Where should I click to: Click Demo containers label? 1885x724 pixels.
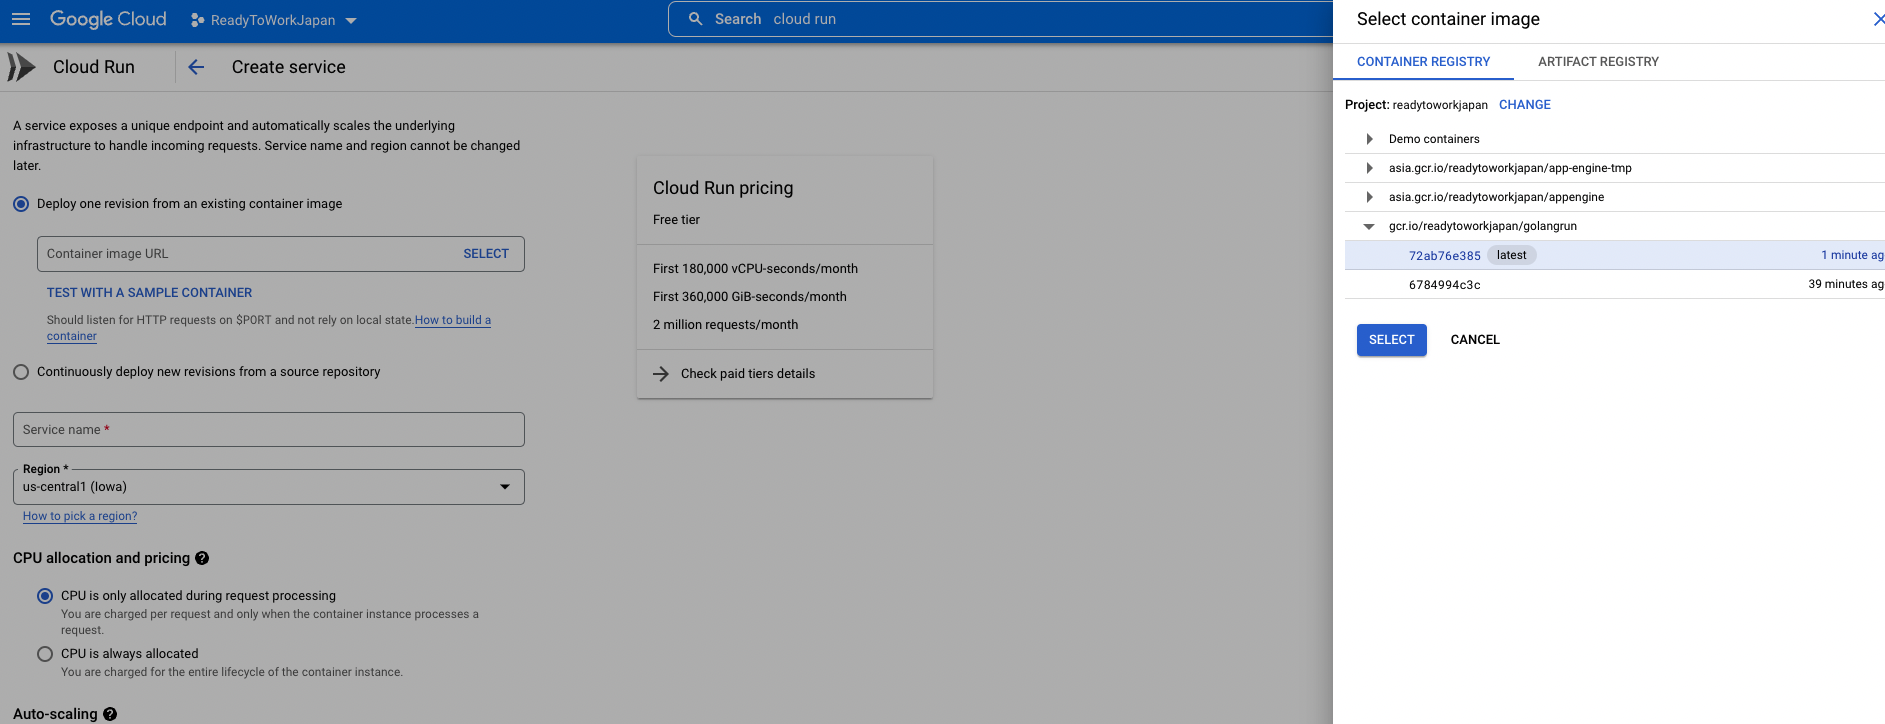pos(1434,139)
